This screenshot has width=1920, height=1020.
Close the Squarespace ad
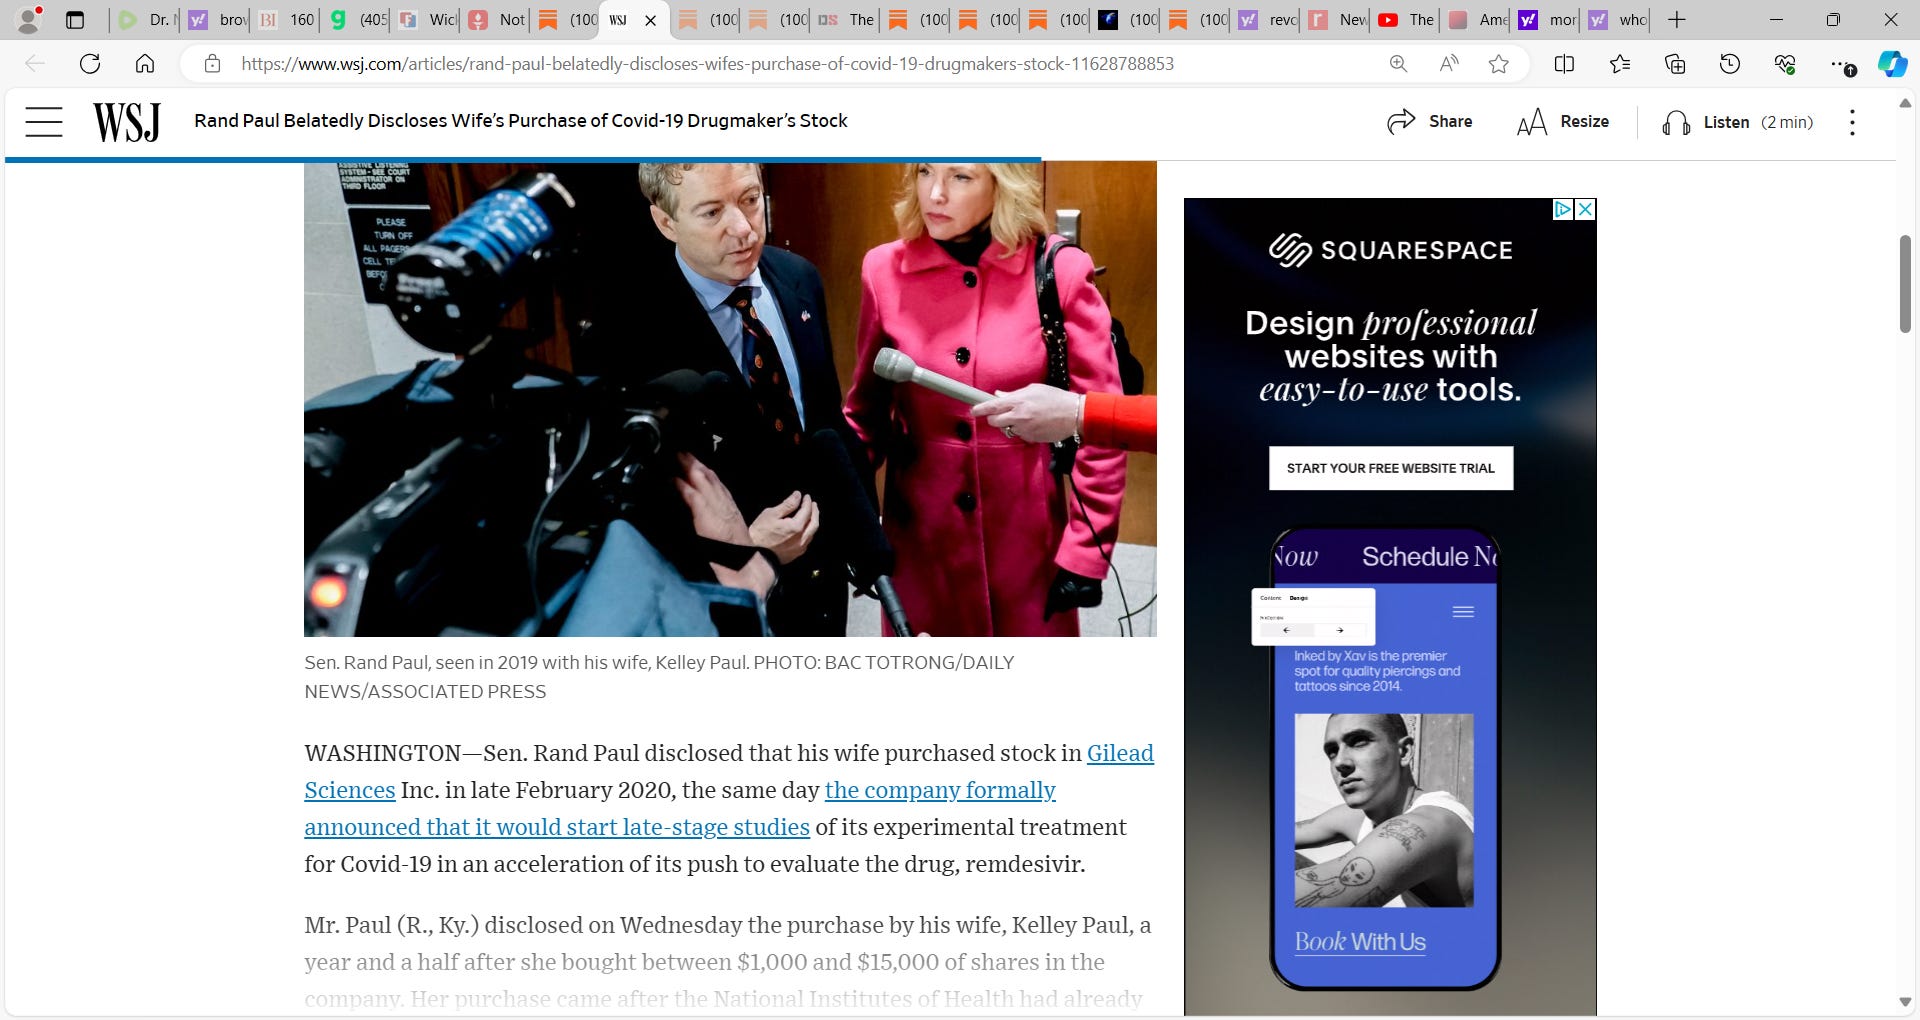point(1585,209)
